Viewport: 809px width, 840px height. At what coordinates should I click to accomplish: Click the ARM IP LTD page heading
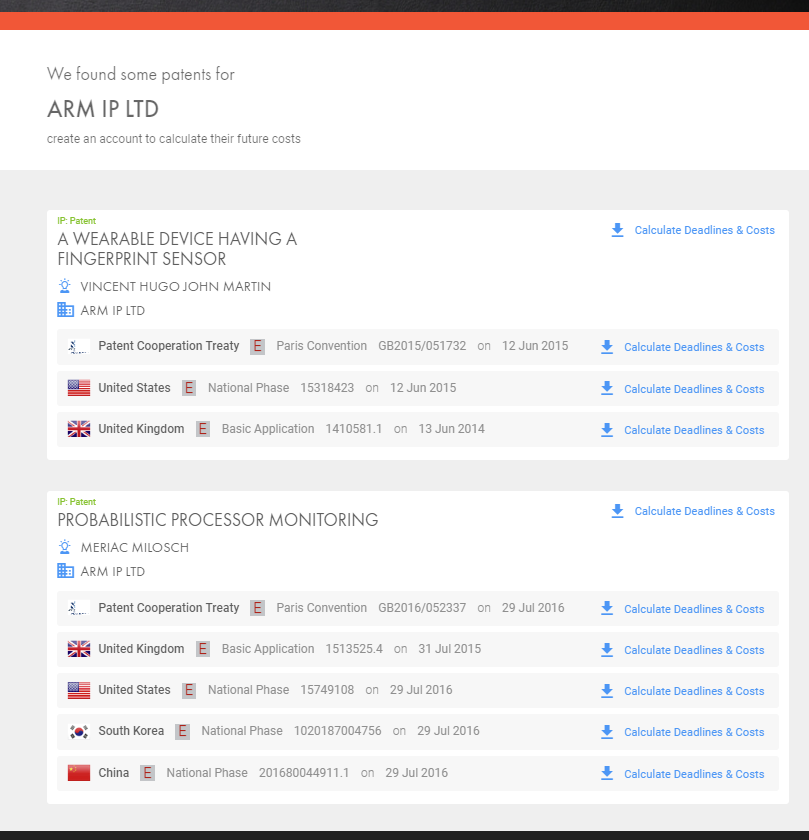coord(103,109)
